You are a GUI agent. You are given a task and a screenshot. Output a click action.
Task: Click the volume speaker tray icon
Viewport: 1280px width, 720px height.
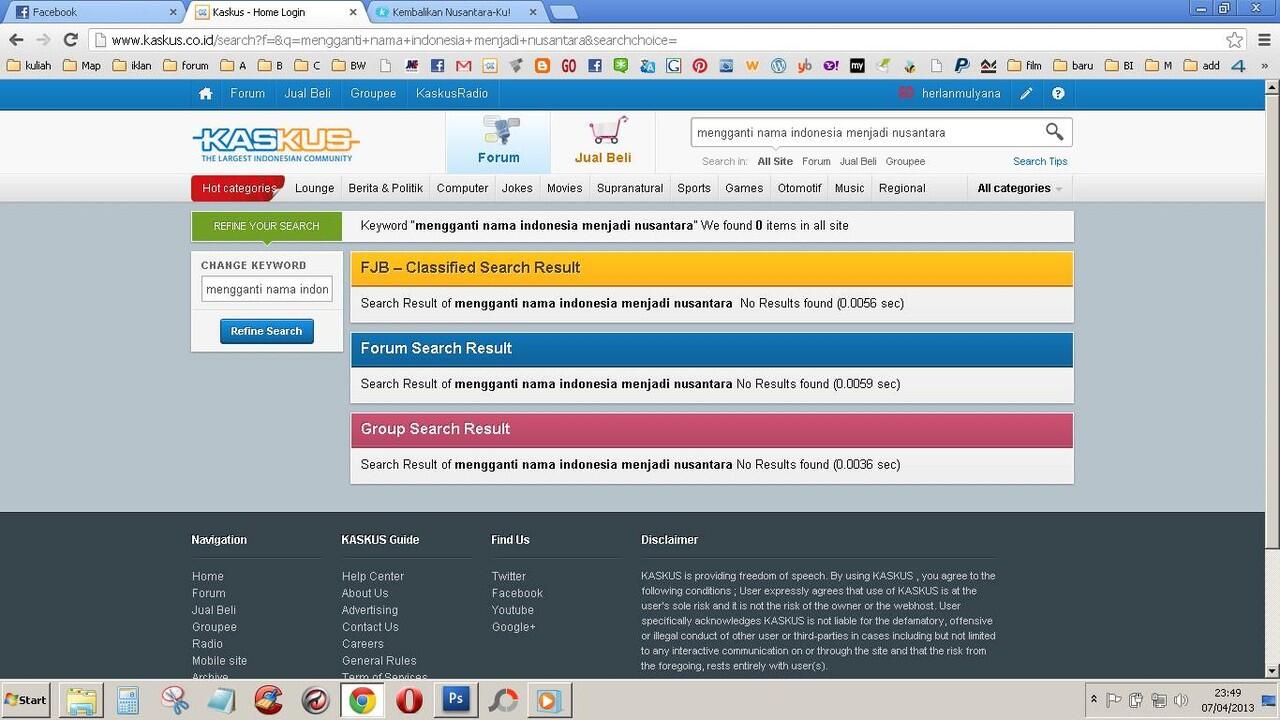(1180, 700)
